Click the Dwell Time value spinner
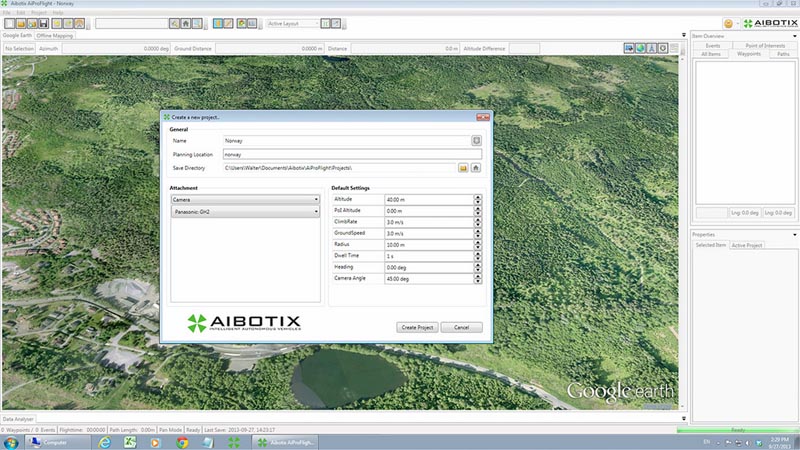The image size is (800, 450). (478, 256)
